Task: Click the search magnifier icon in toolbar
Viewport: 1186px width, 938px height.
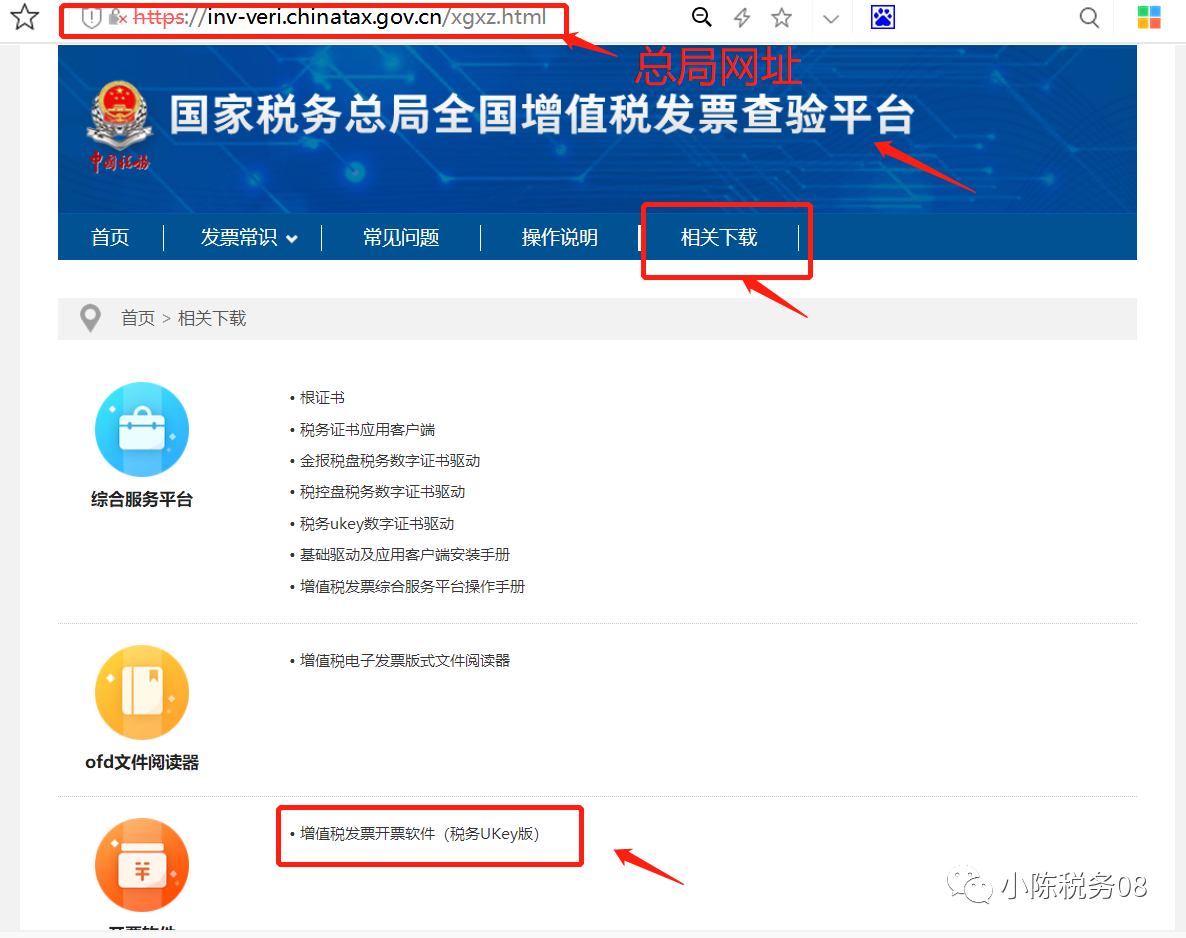Action: (x=1089, y=17)
